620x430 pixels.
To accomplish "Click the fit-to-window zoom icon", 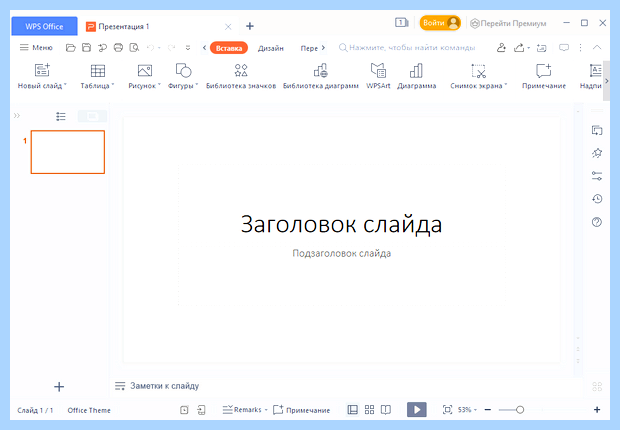I will point(447,410).
